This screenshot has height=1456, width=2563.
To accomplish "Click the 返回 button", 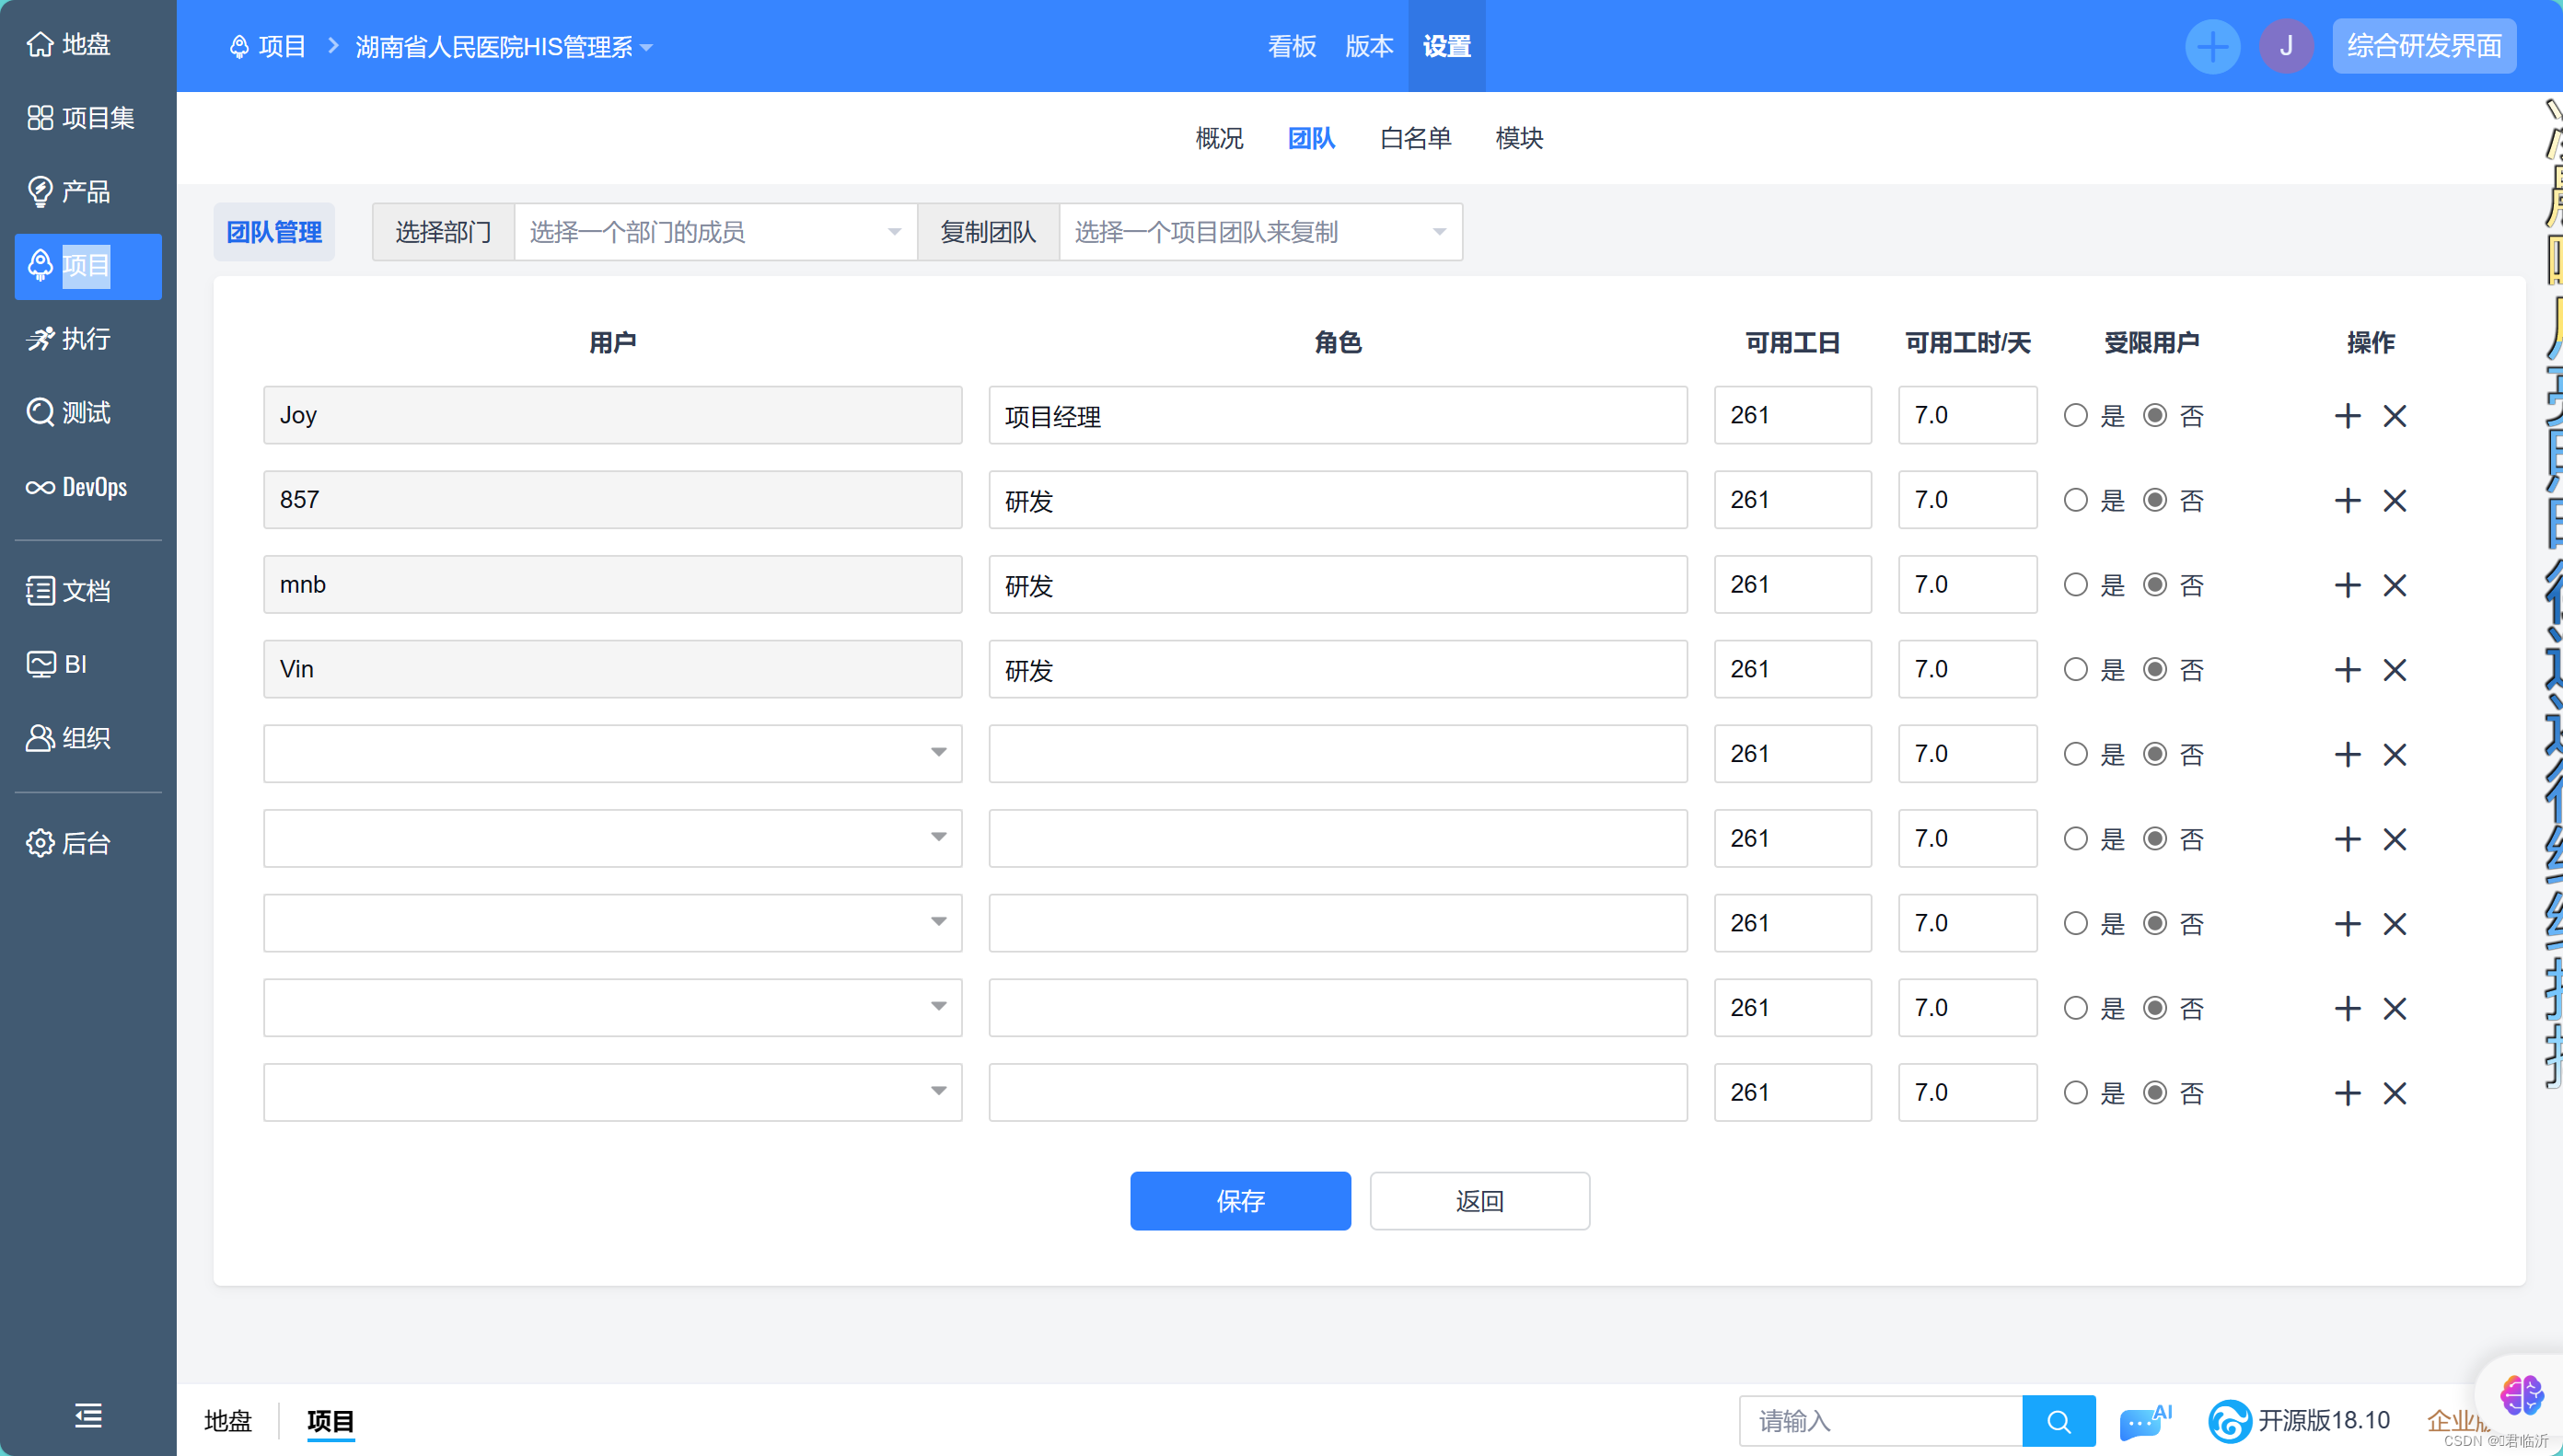I will (x=1479, y=1201).
